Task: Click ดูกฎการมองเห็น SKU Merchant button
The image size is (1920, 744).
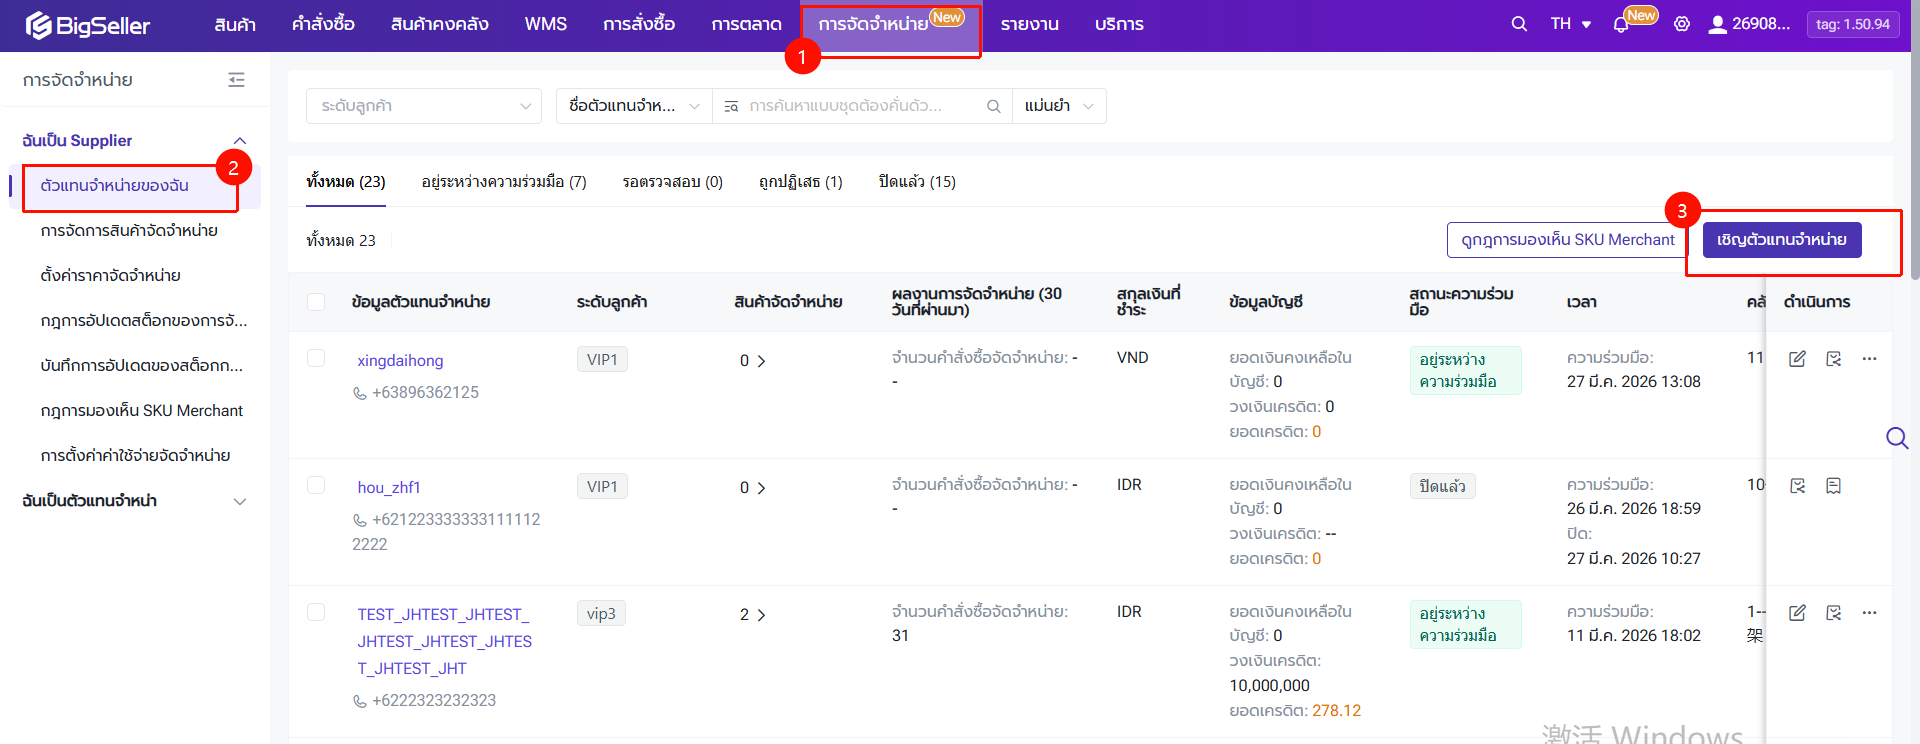Action: (x=1567, y=240)
